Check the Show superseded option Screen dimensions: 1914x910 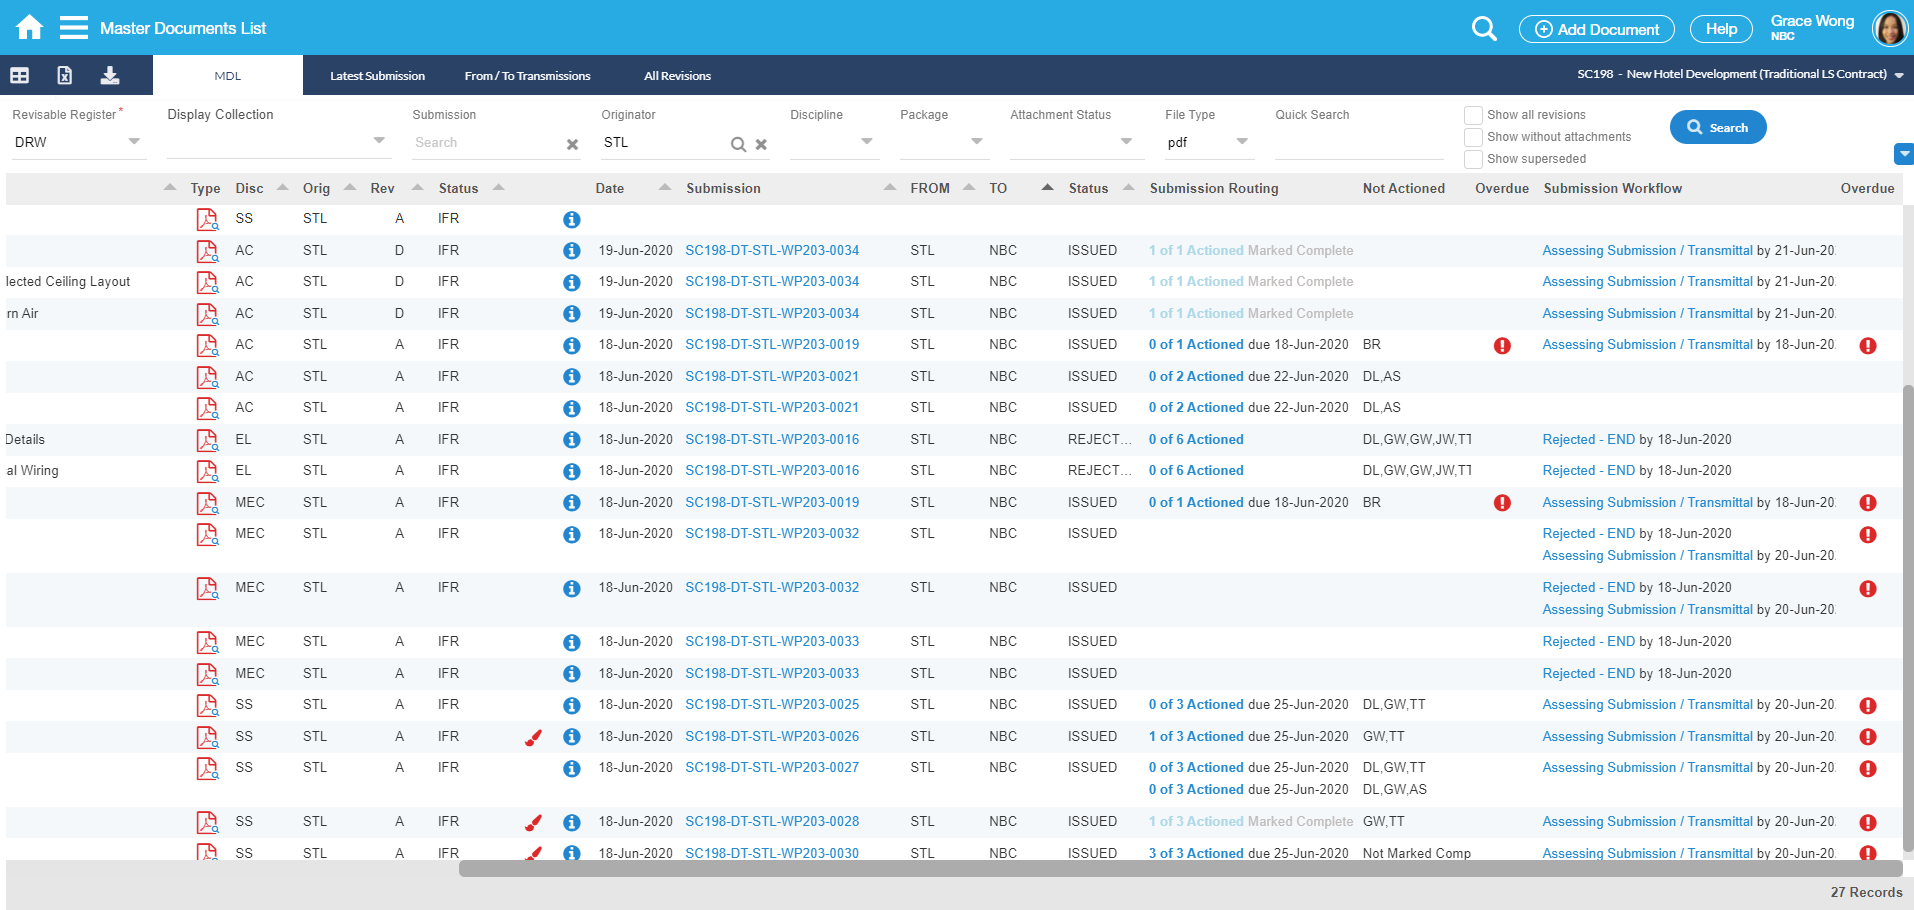coord(1473,159)
